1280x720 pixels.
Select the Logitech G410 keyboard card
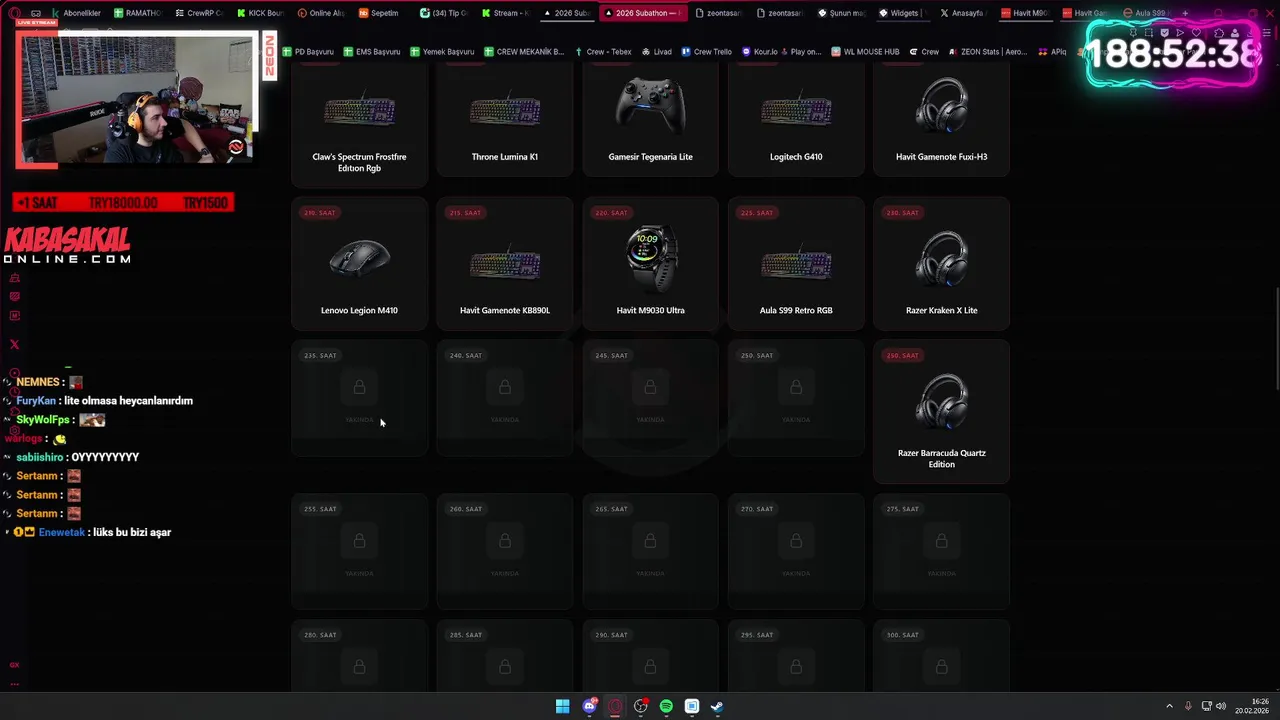click(796, 120)
